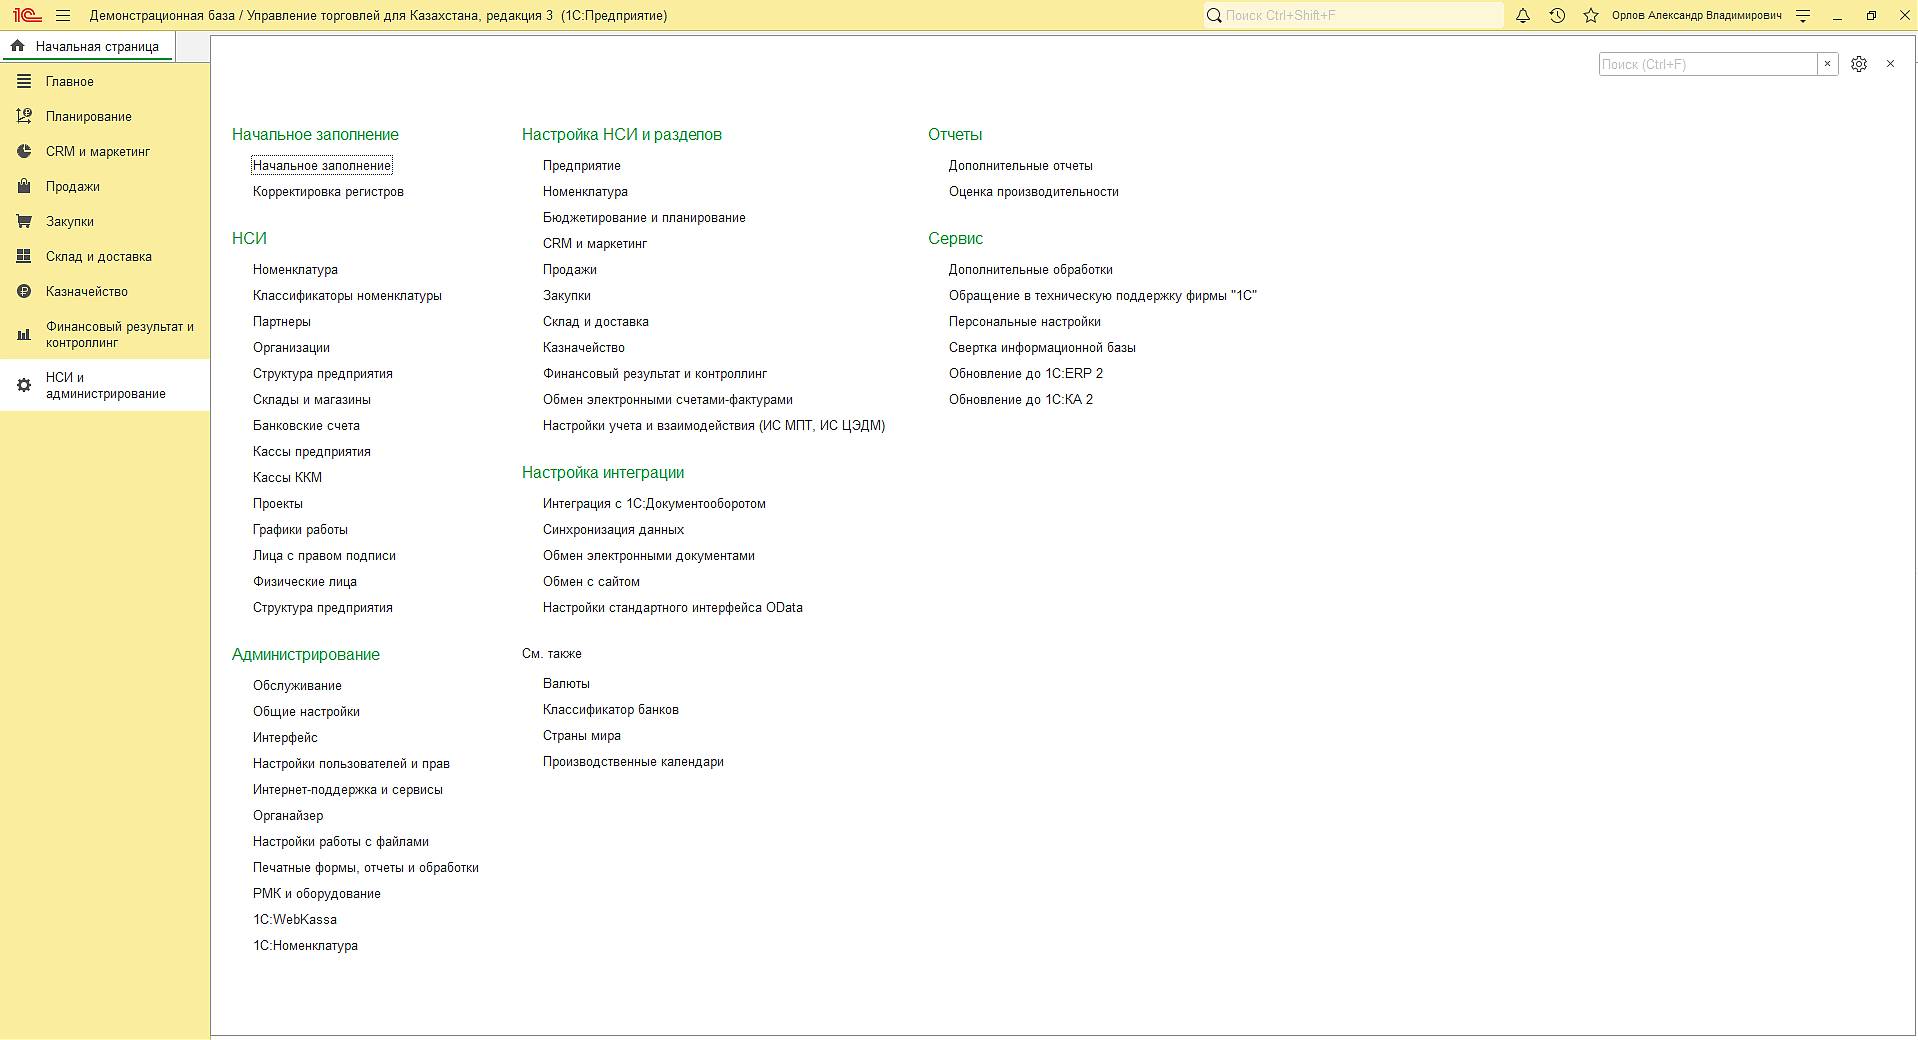Image resolution: width=1918 pixels, height=1040 pixels.
Task: Click the Финансовый результат chart icon
Action: [24, 335]
